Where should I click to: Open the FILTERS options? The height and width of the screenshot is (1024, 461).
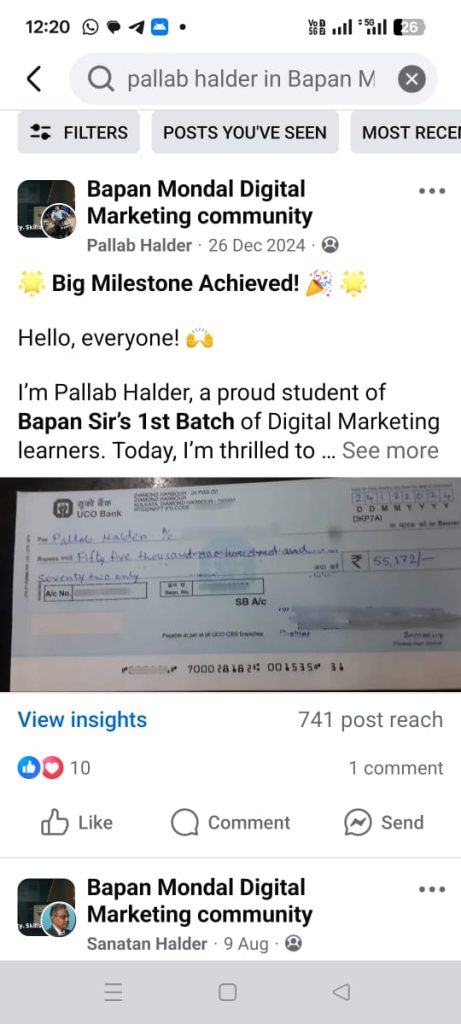pyautogui.click(x=78, y=133)
